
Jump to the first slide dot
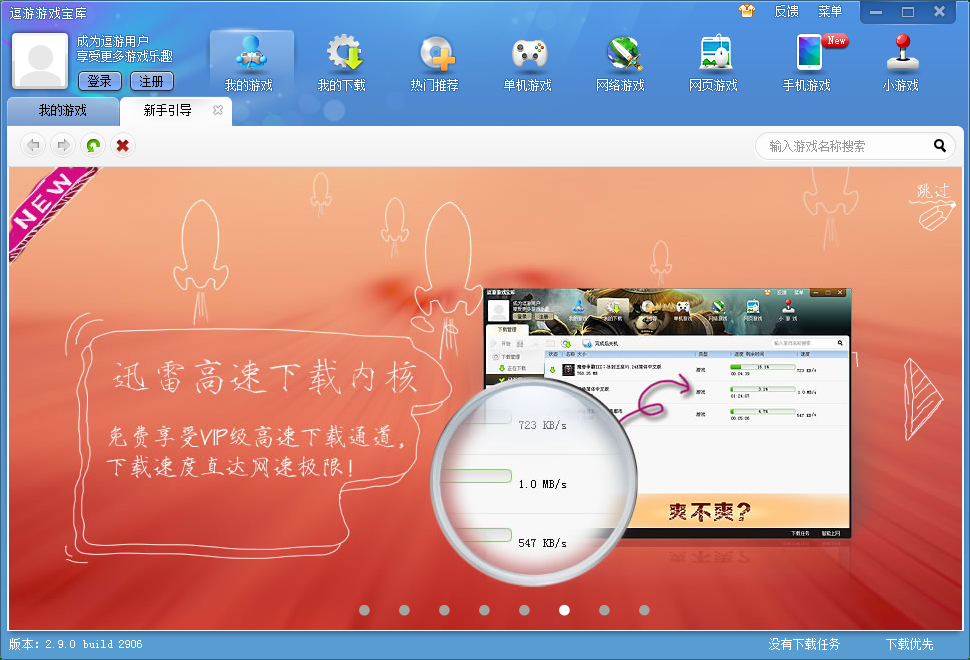pyautogui.click(x=364, y=610)
